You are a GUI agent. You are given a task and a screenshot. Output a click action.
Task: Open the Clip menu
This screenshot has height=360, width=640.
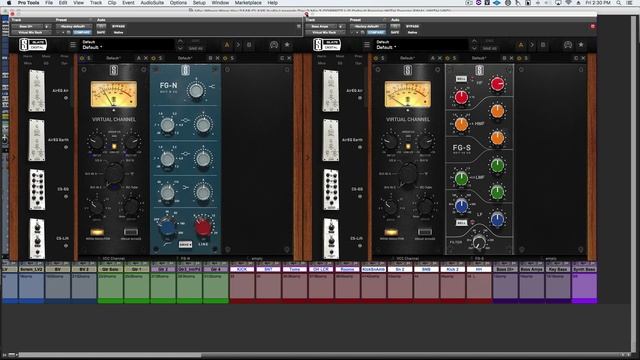(112, 3)
